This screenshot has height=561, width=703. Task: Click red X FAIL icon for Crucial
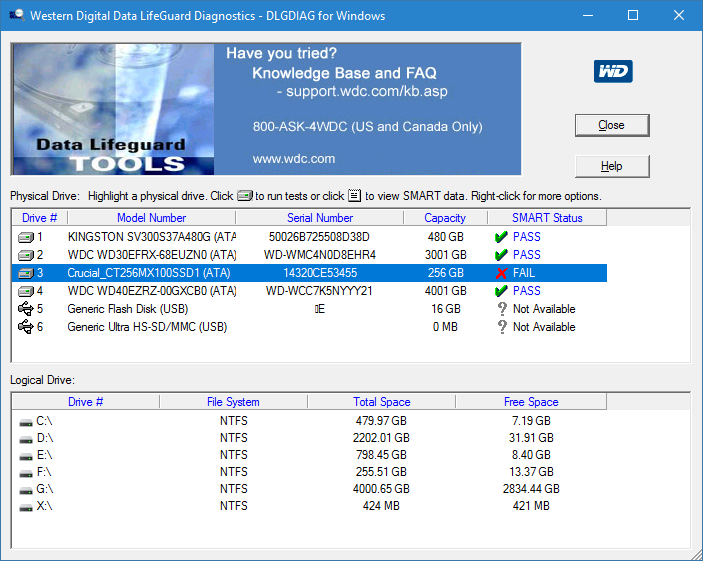502,273
